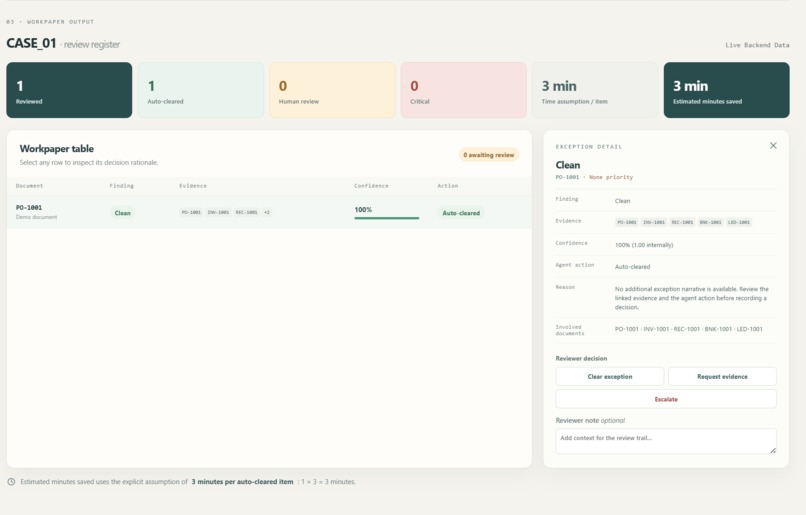Open the Critical summary card
The width and height of the screenshot is (806, 515).
tap(464, 90)
